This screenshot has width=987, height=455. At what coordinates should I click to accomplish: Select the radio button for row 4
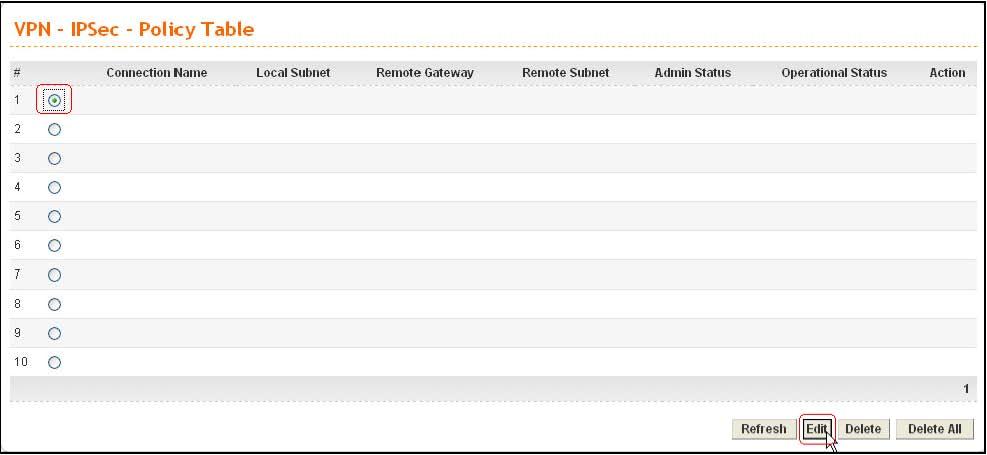click(x=55, y=187)
